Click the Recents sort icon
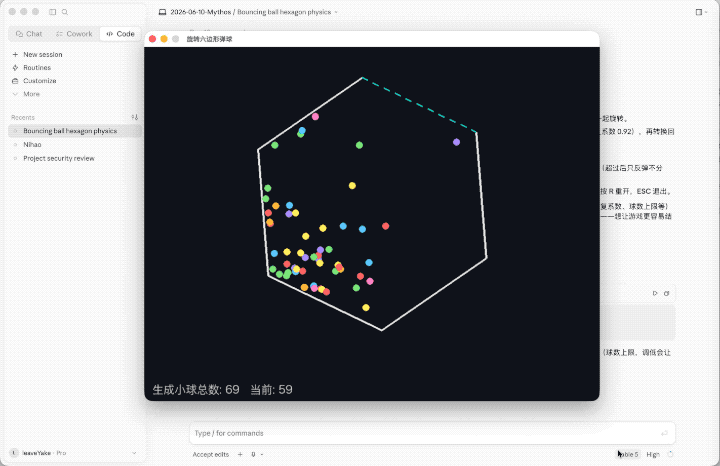720x466 pixels. tap(135, 117)
